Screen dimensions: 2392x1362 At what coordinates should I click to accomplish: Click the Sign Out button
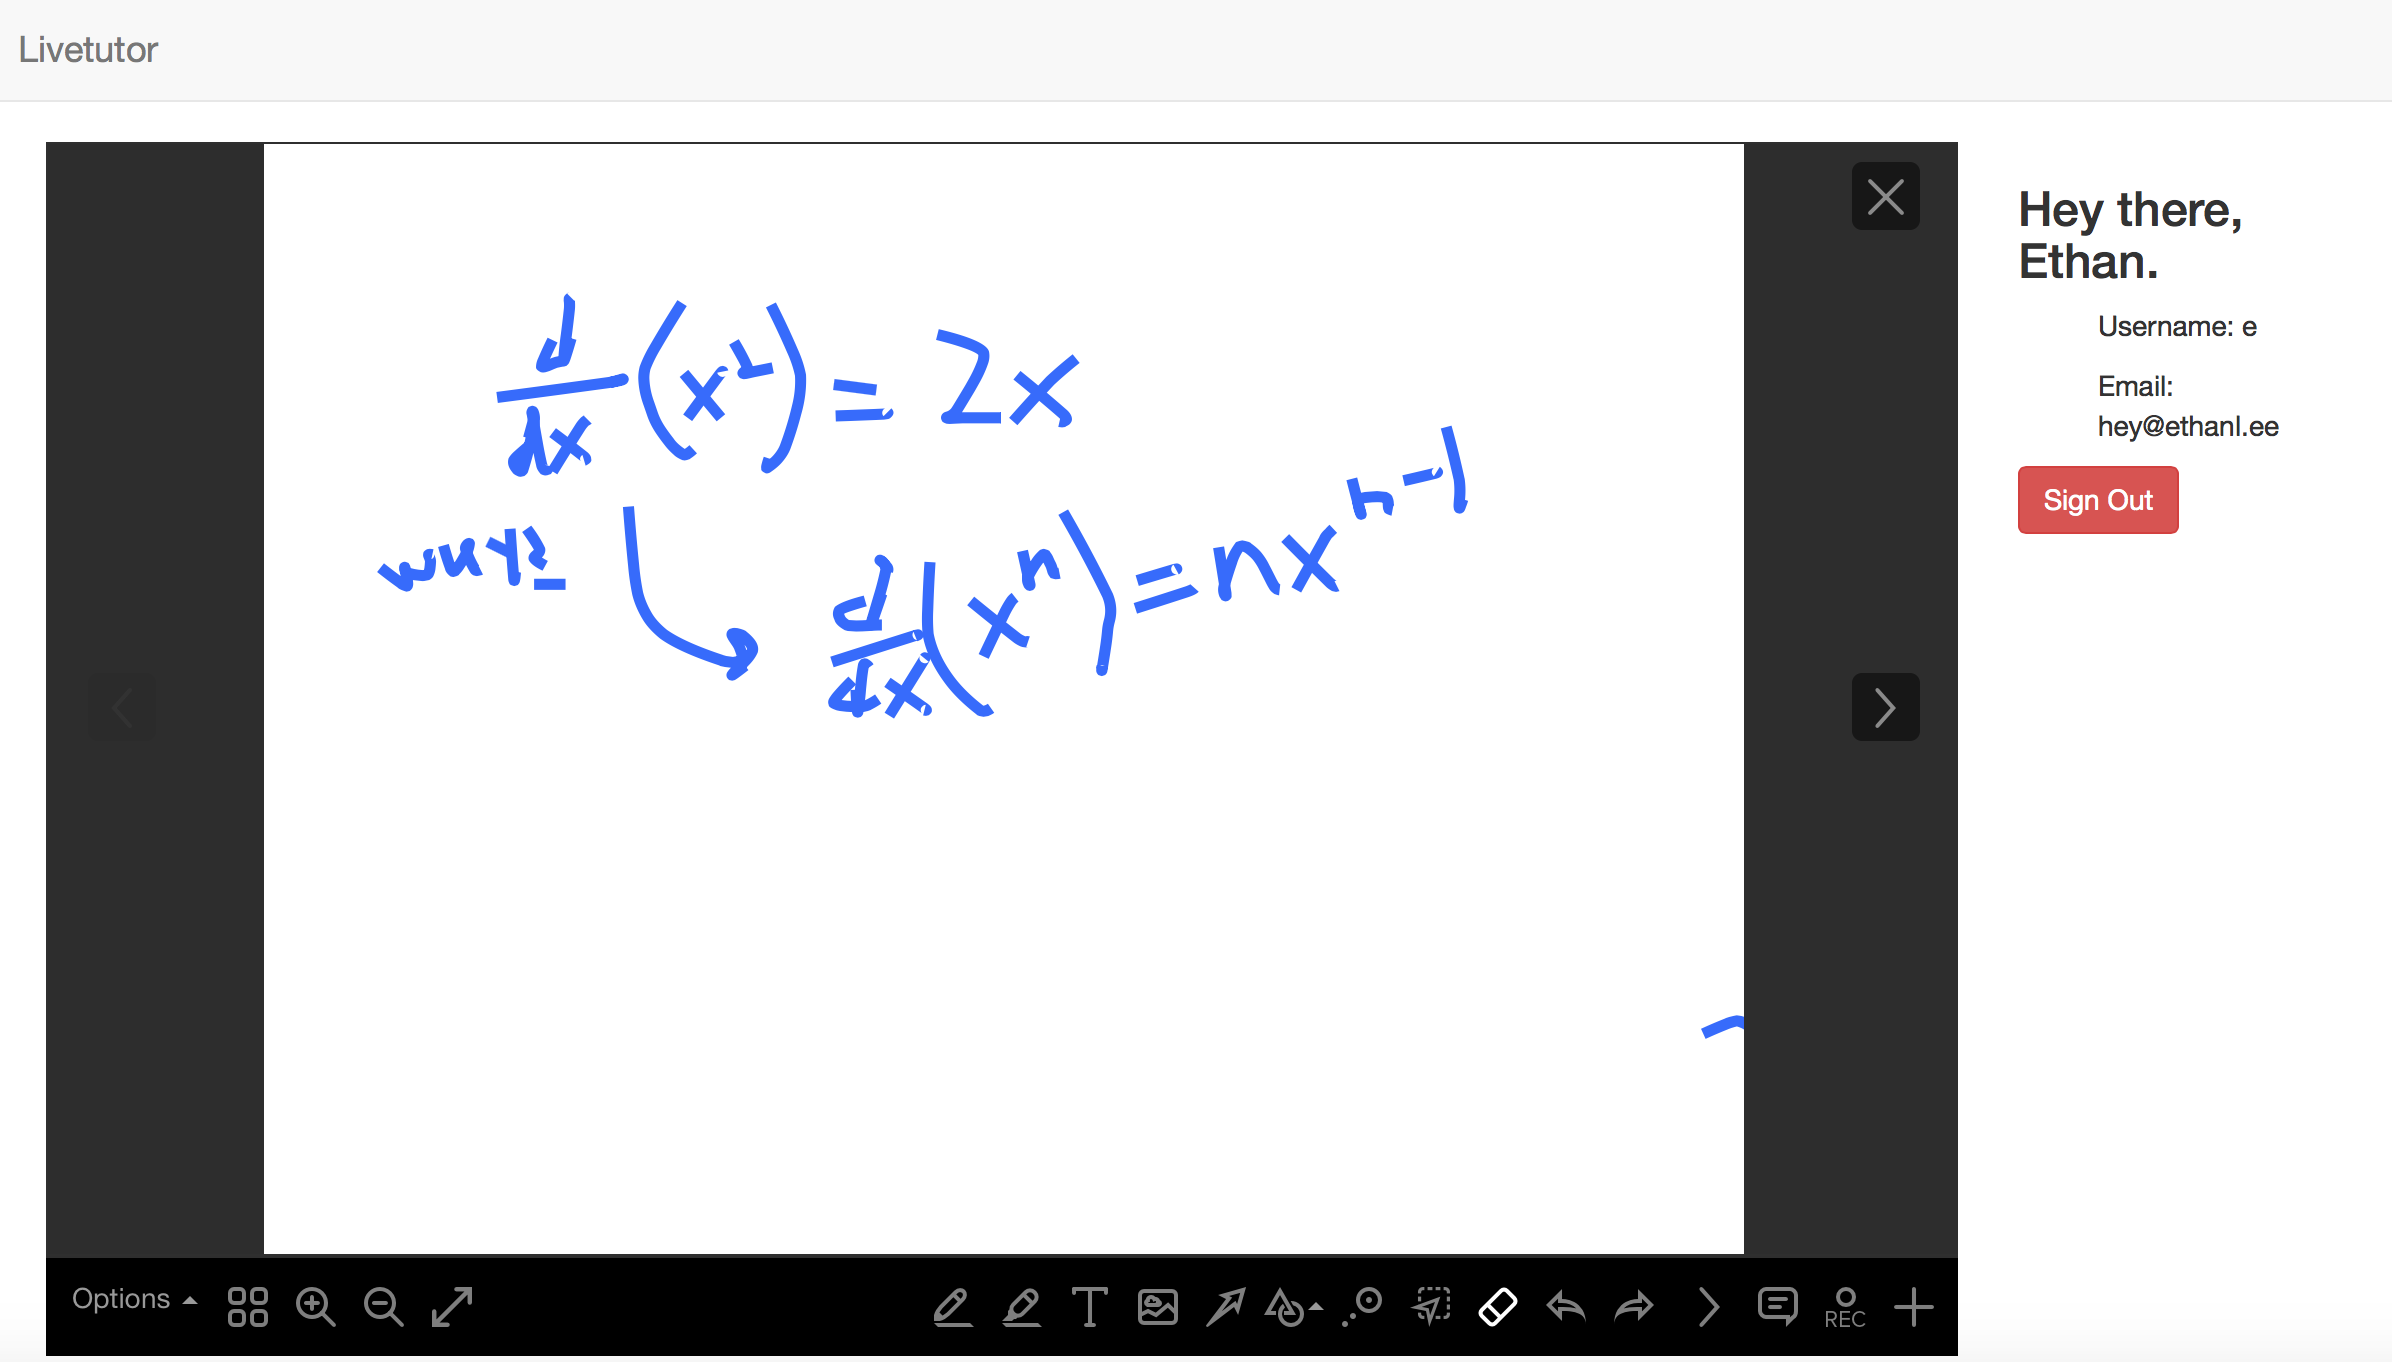pyautogui.click(x=2097, y=500)
